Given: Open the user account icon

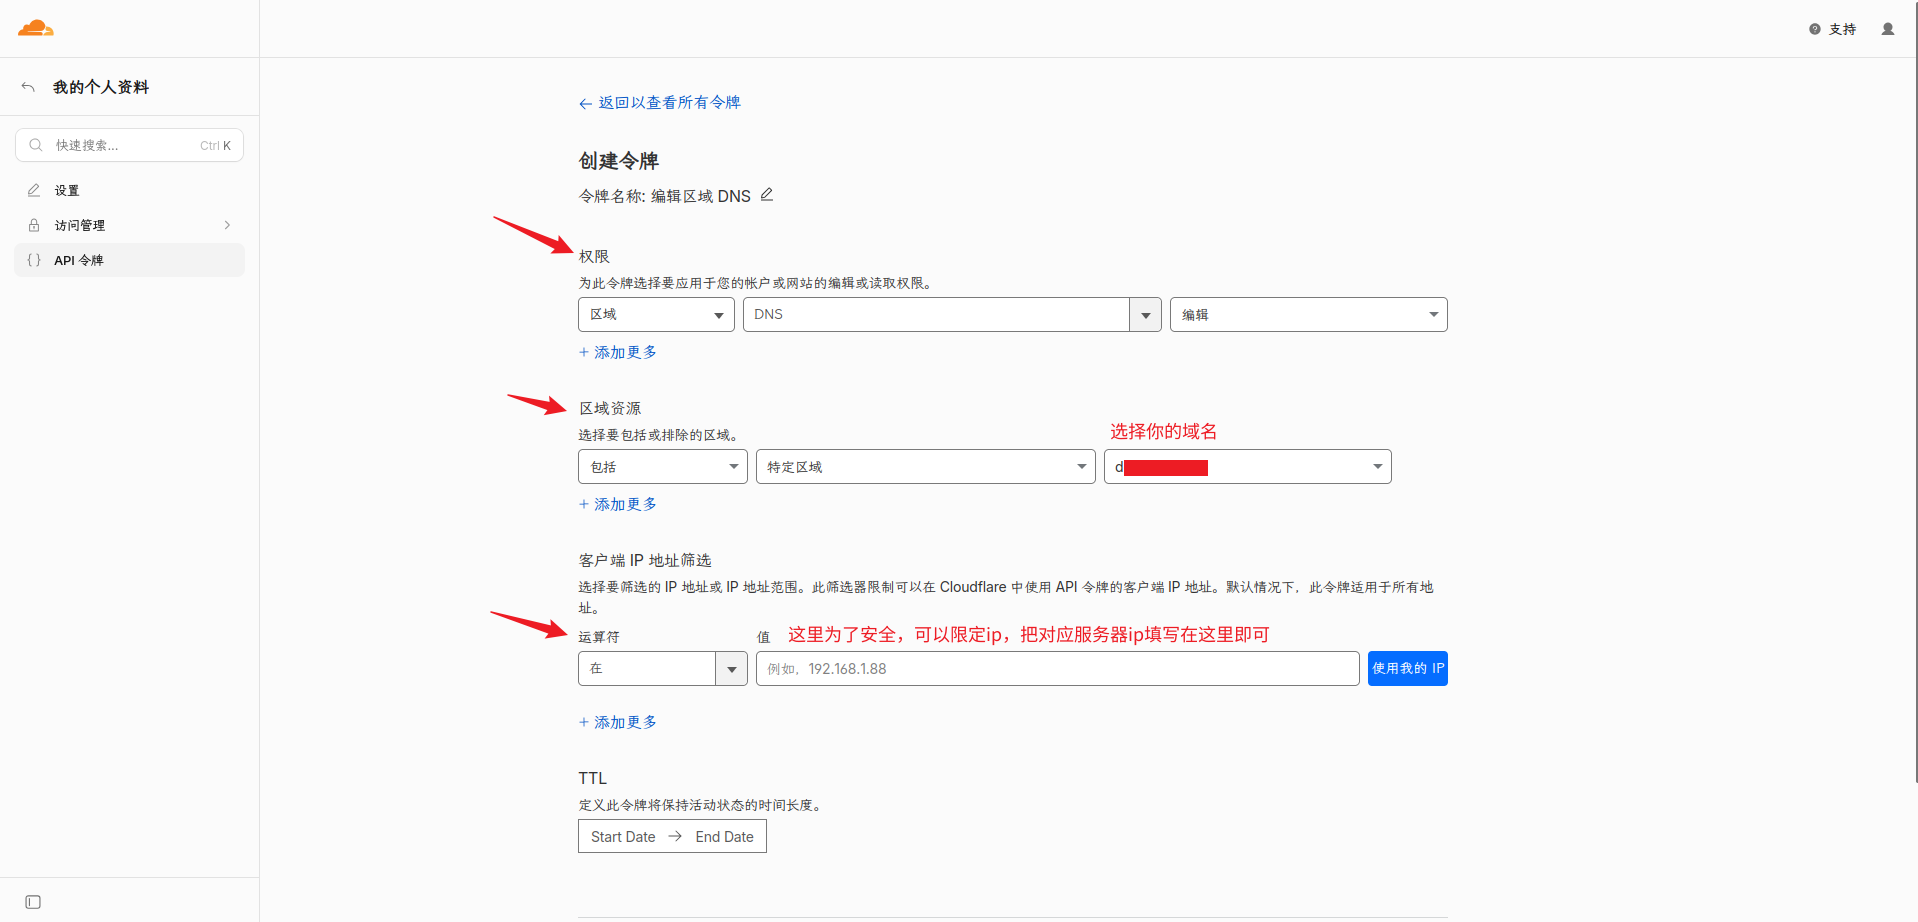Looking at the screenshot, I should [x=1888, y=29].
